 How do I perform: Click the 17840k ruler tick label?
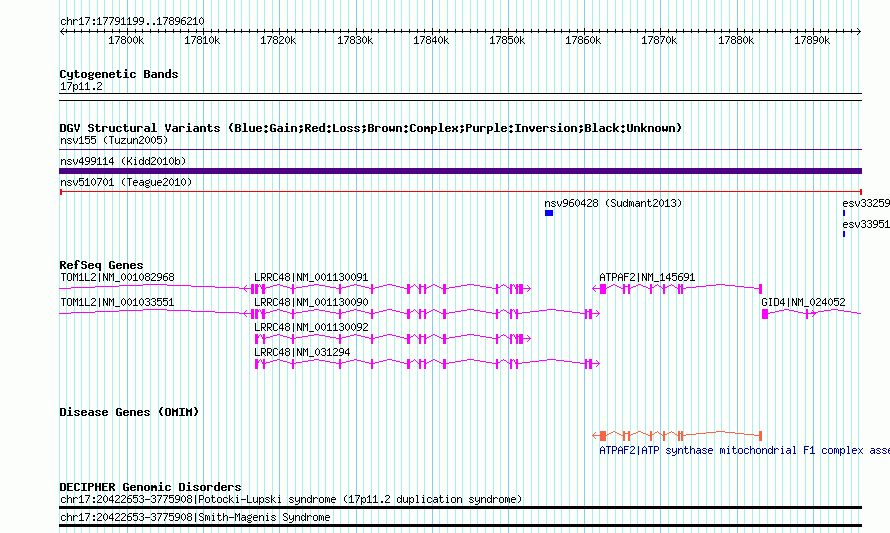tap(431, 41)
